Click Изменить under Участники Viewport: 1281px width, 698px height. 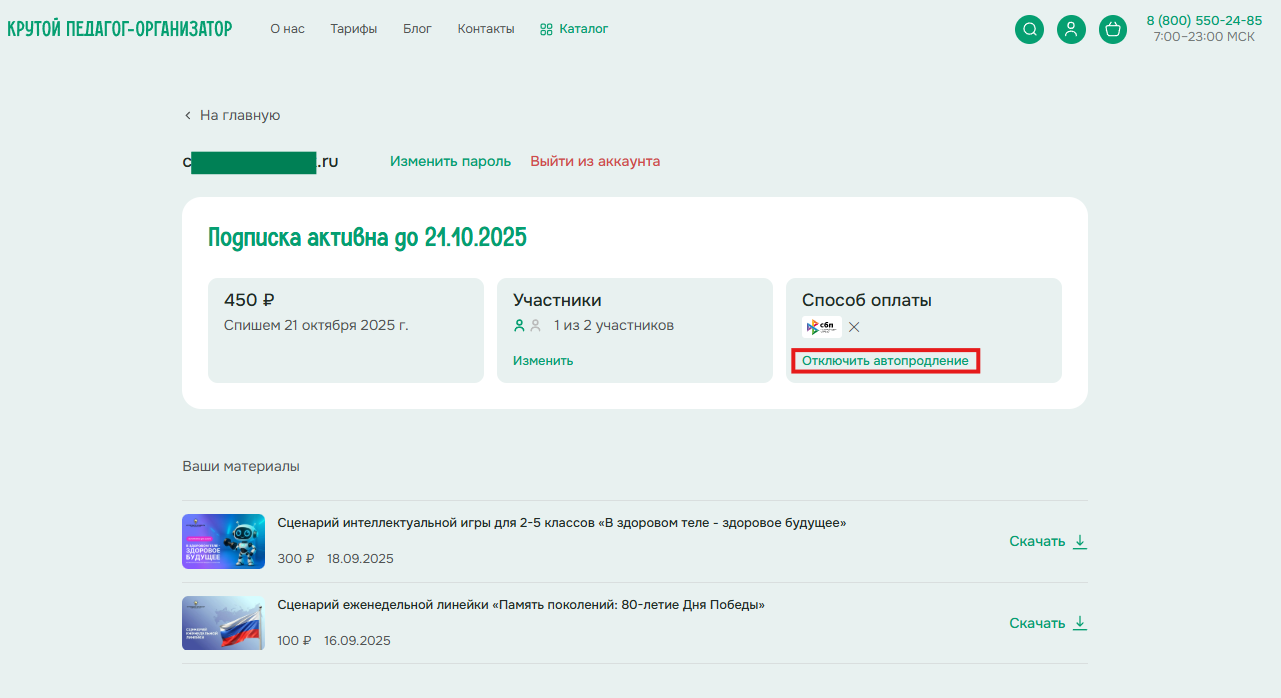[x=543, y=360]
